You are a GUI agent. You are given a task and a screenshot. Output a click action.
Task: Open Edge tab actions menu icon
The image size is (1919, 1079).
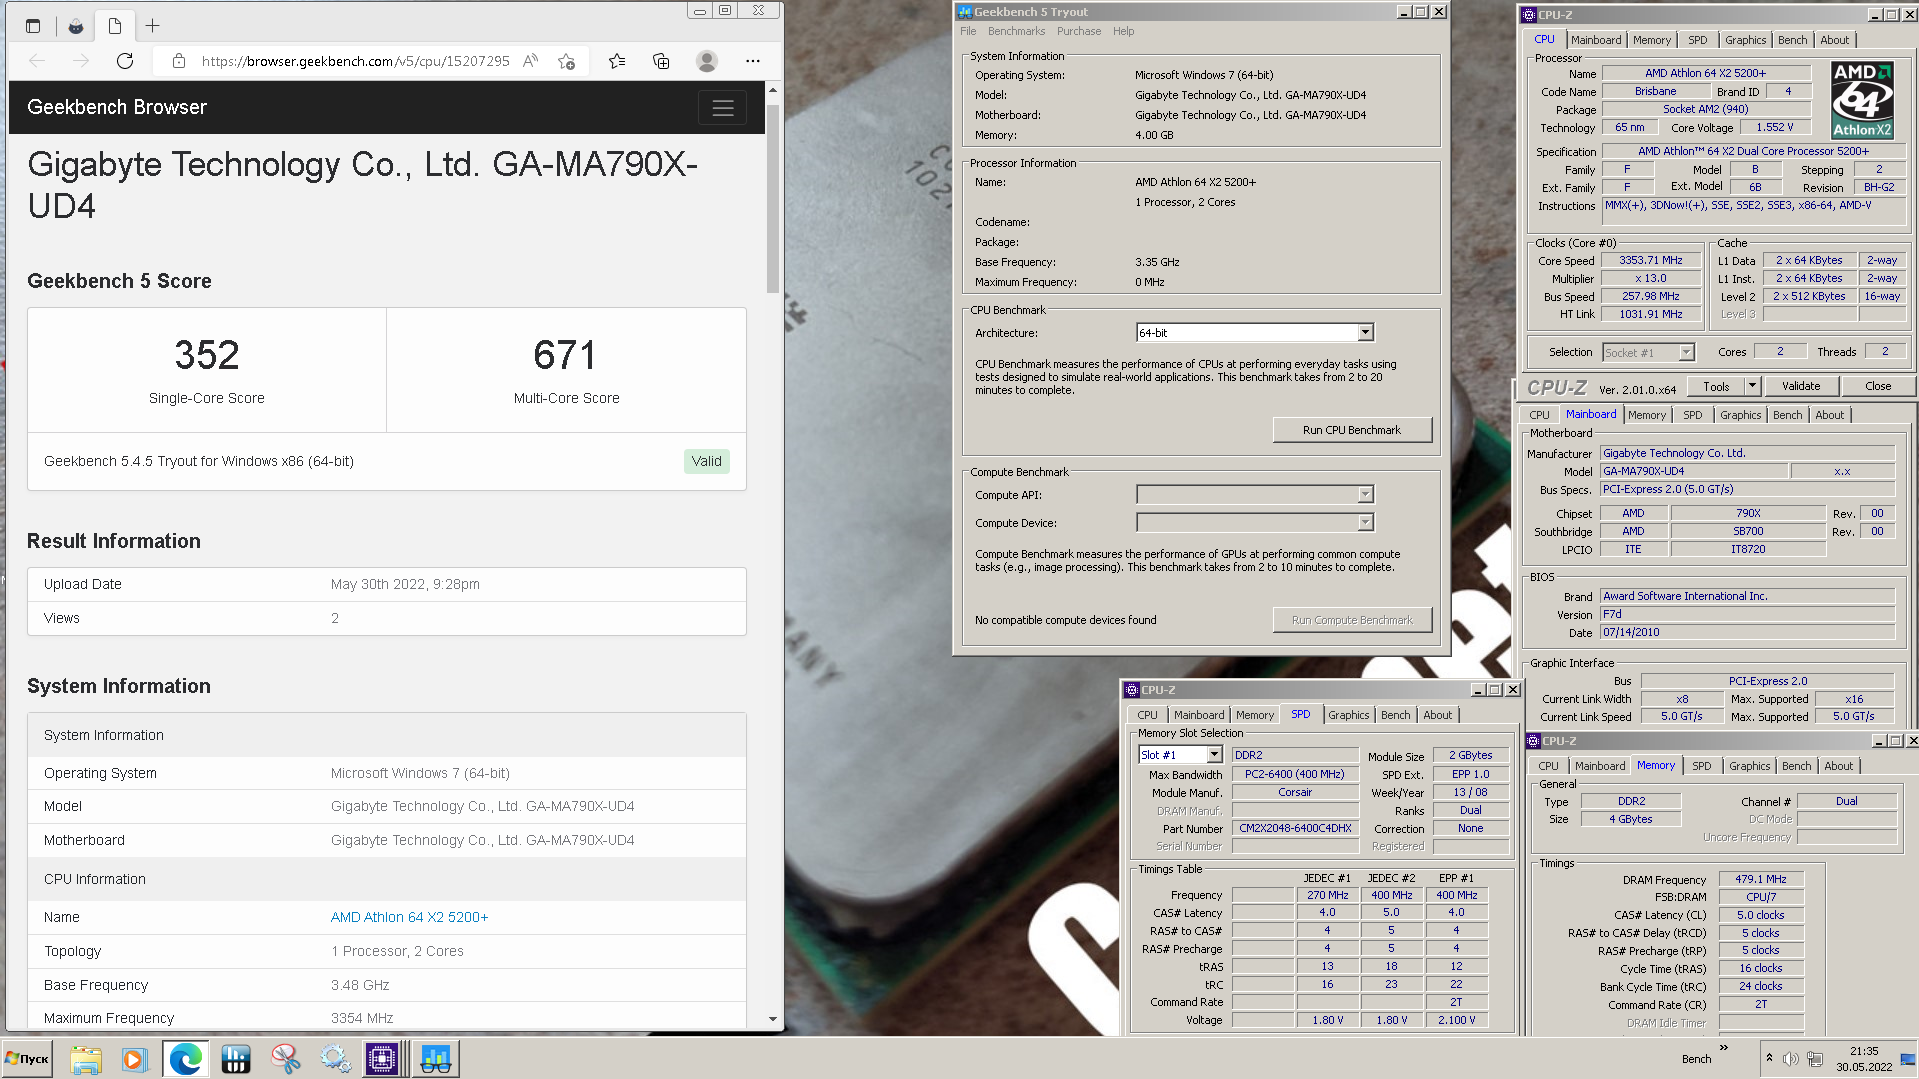point(33,26)
